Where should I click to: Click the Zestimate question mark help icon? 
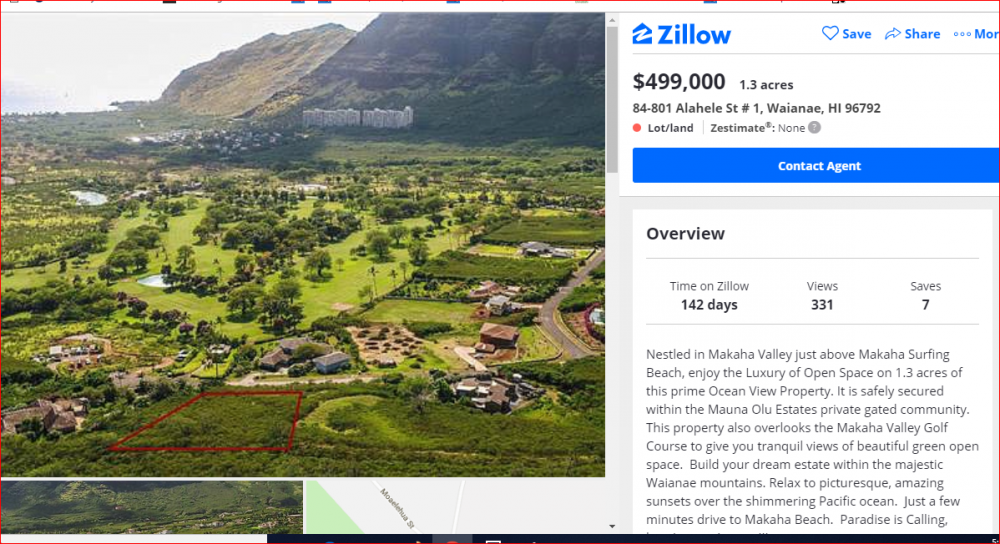click(x=814, y=128)
